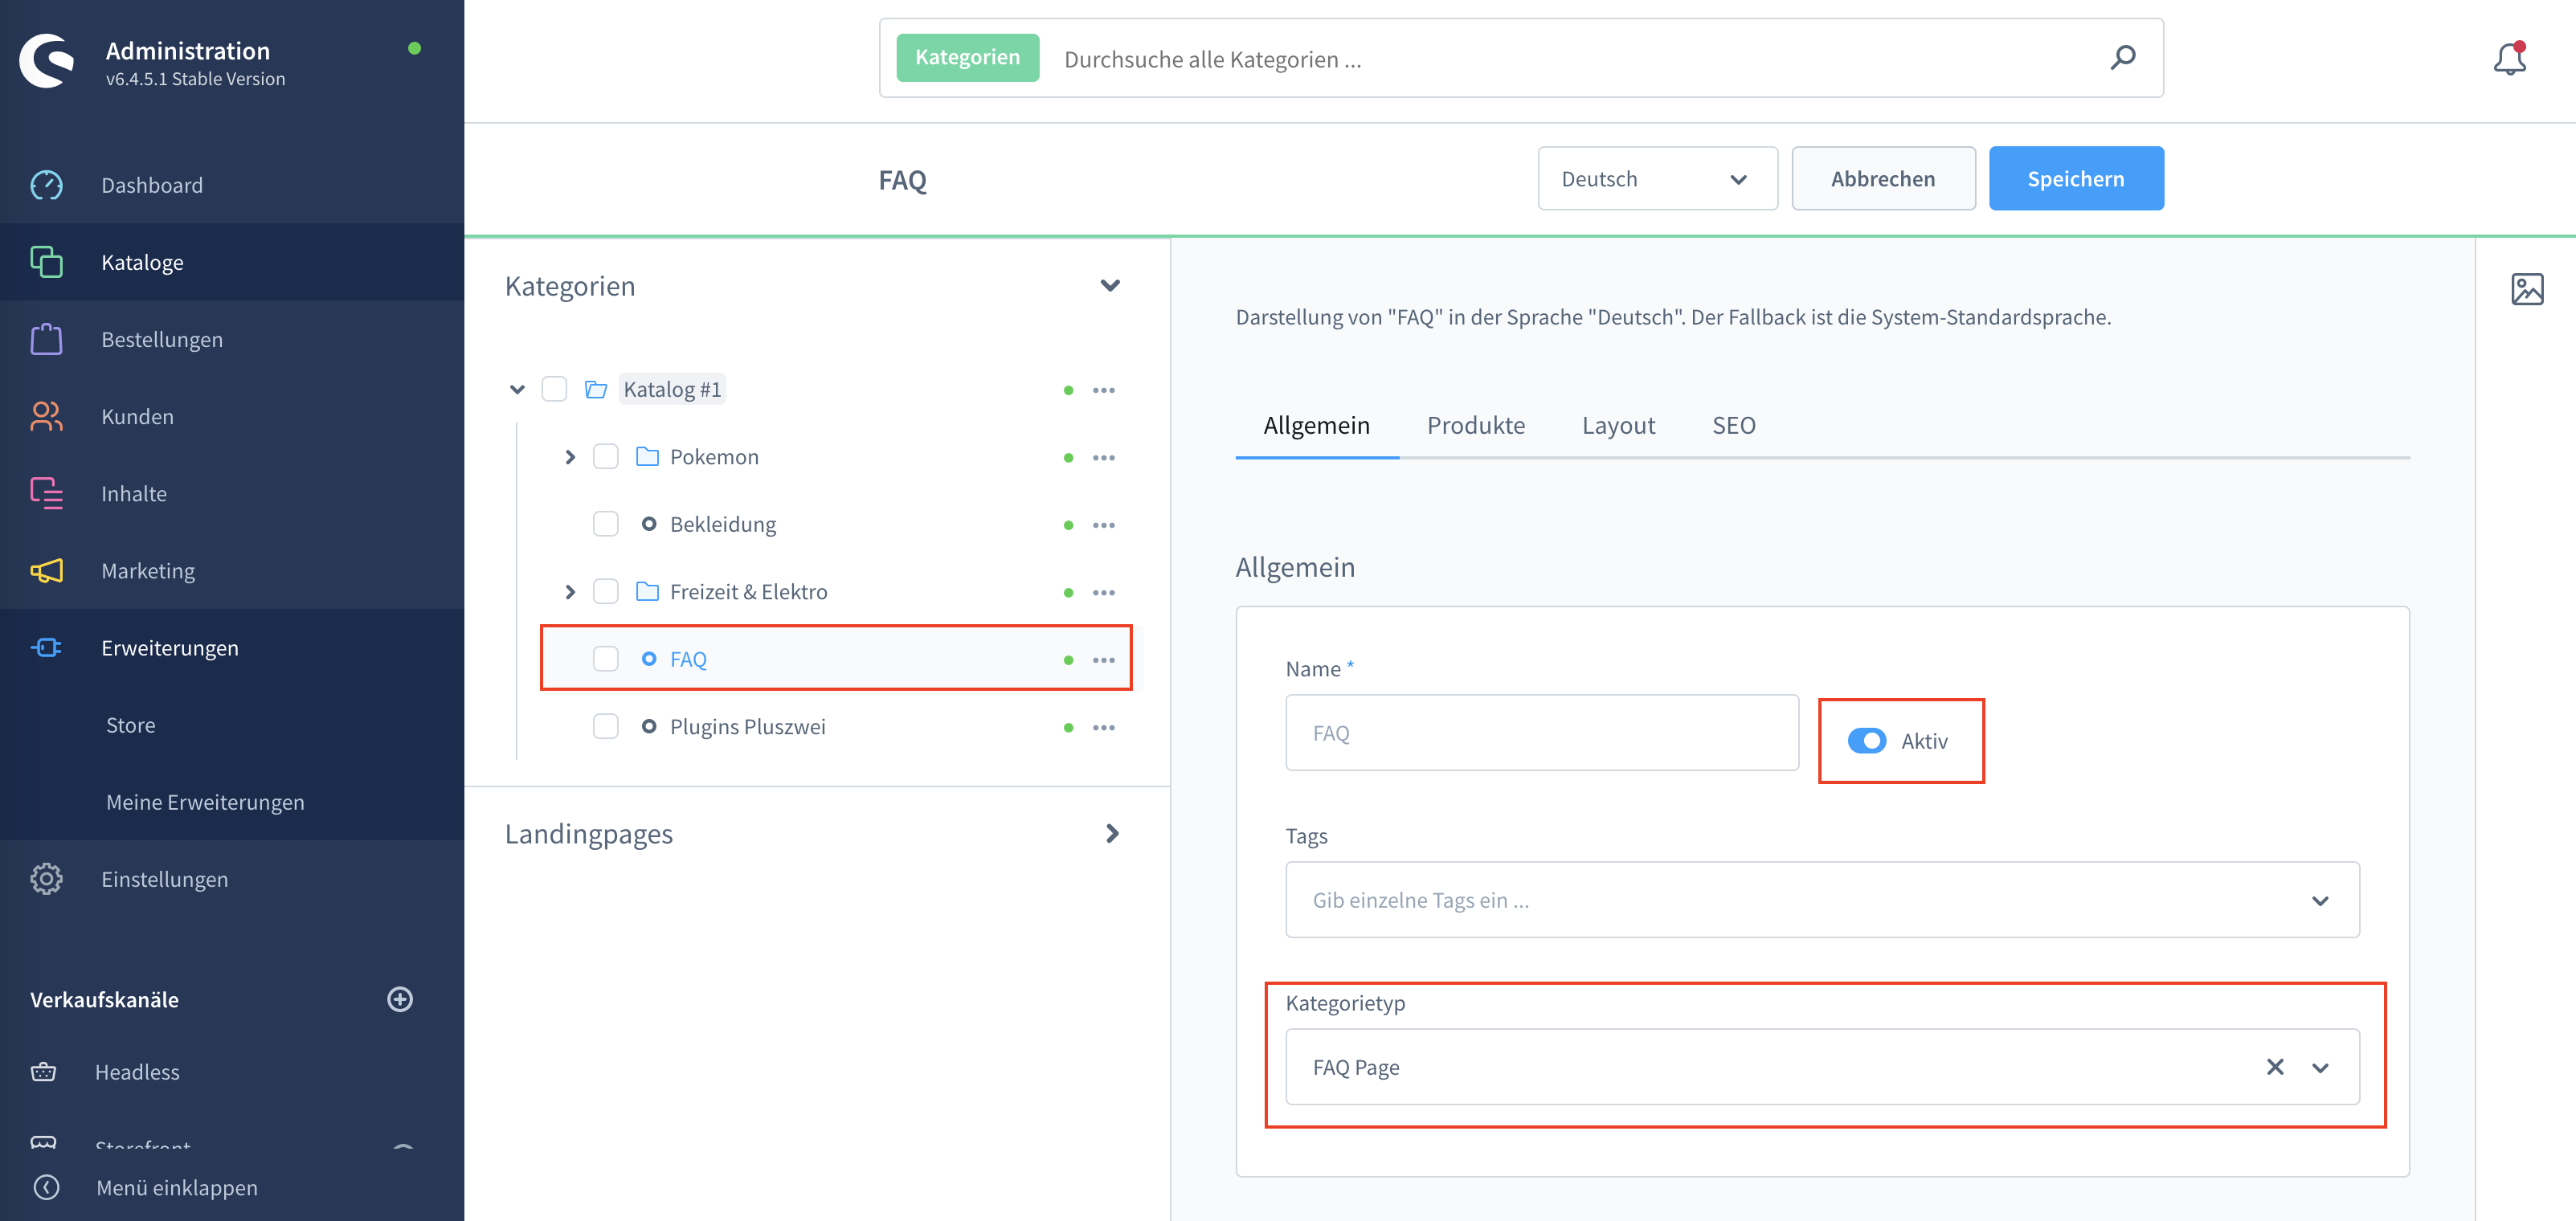
Task: Click the Pokemon folder icon
Action: pyautogui.click(x=647, y=456)
